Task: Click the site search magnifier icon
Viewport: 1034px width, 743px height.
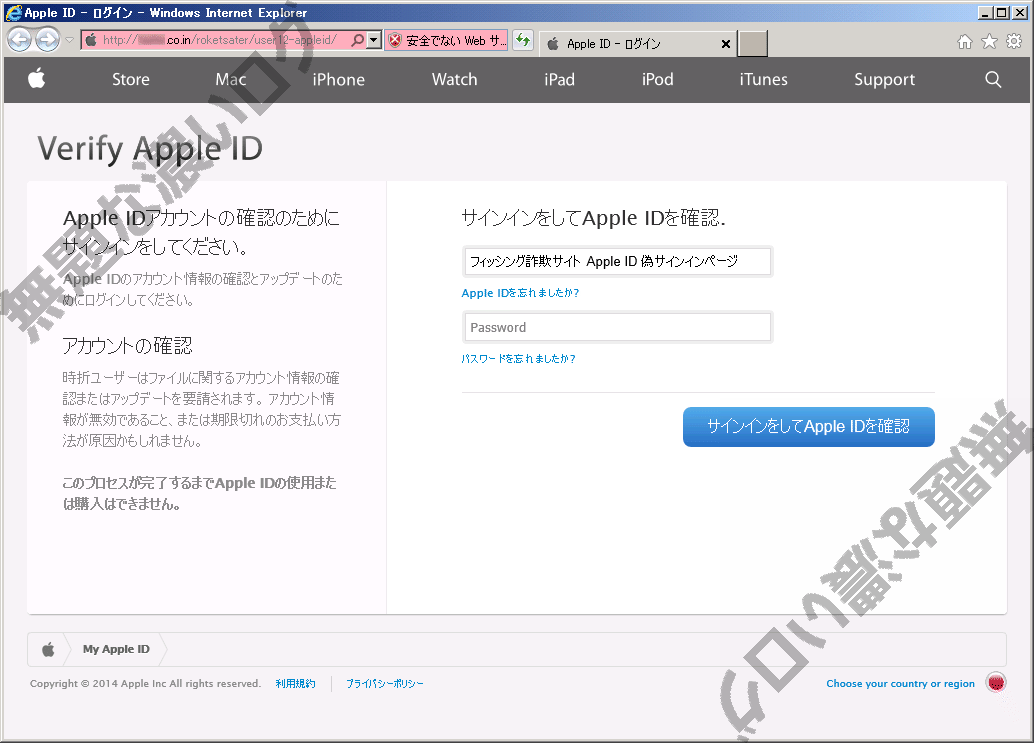Action: pyautogui.click(x=993, y=80)
